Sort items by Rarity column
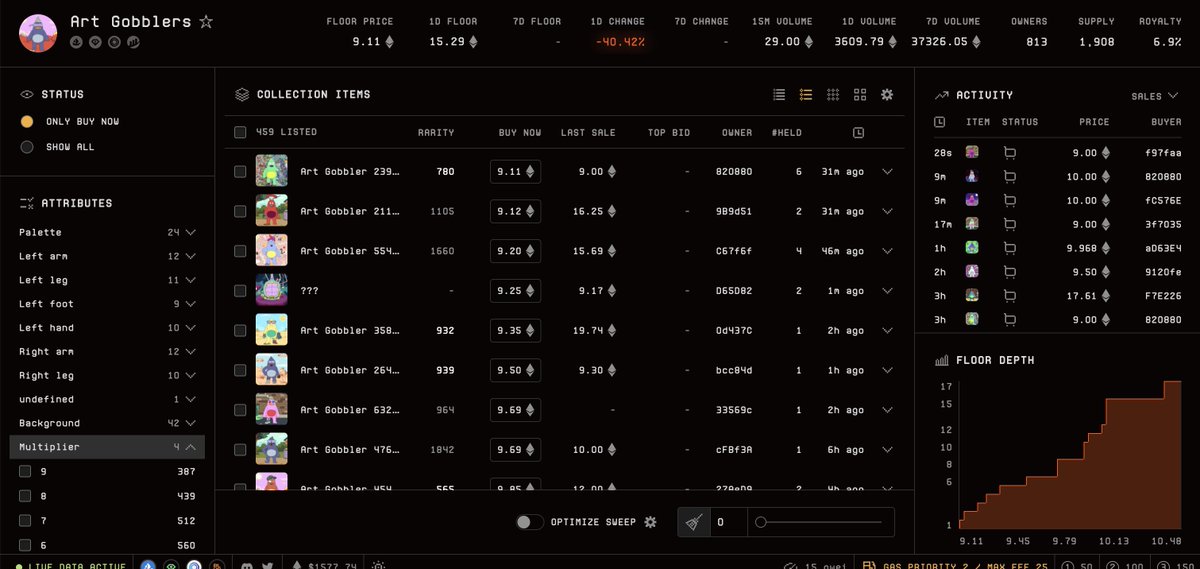Screen dimensions: 1200x569 [435, 132]
